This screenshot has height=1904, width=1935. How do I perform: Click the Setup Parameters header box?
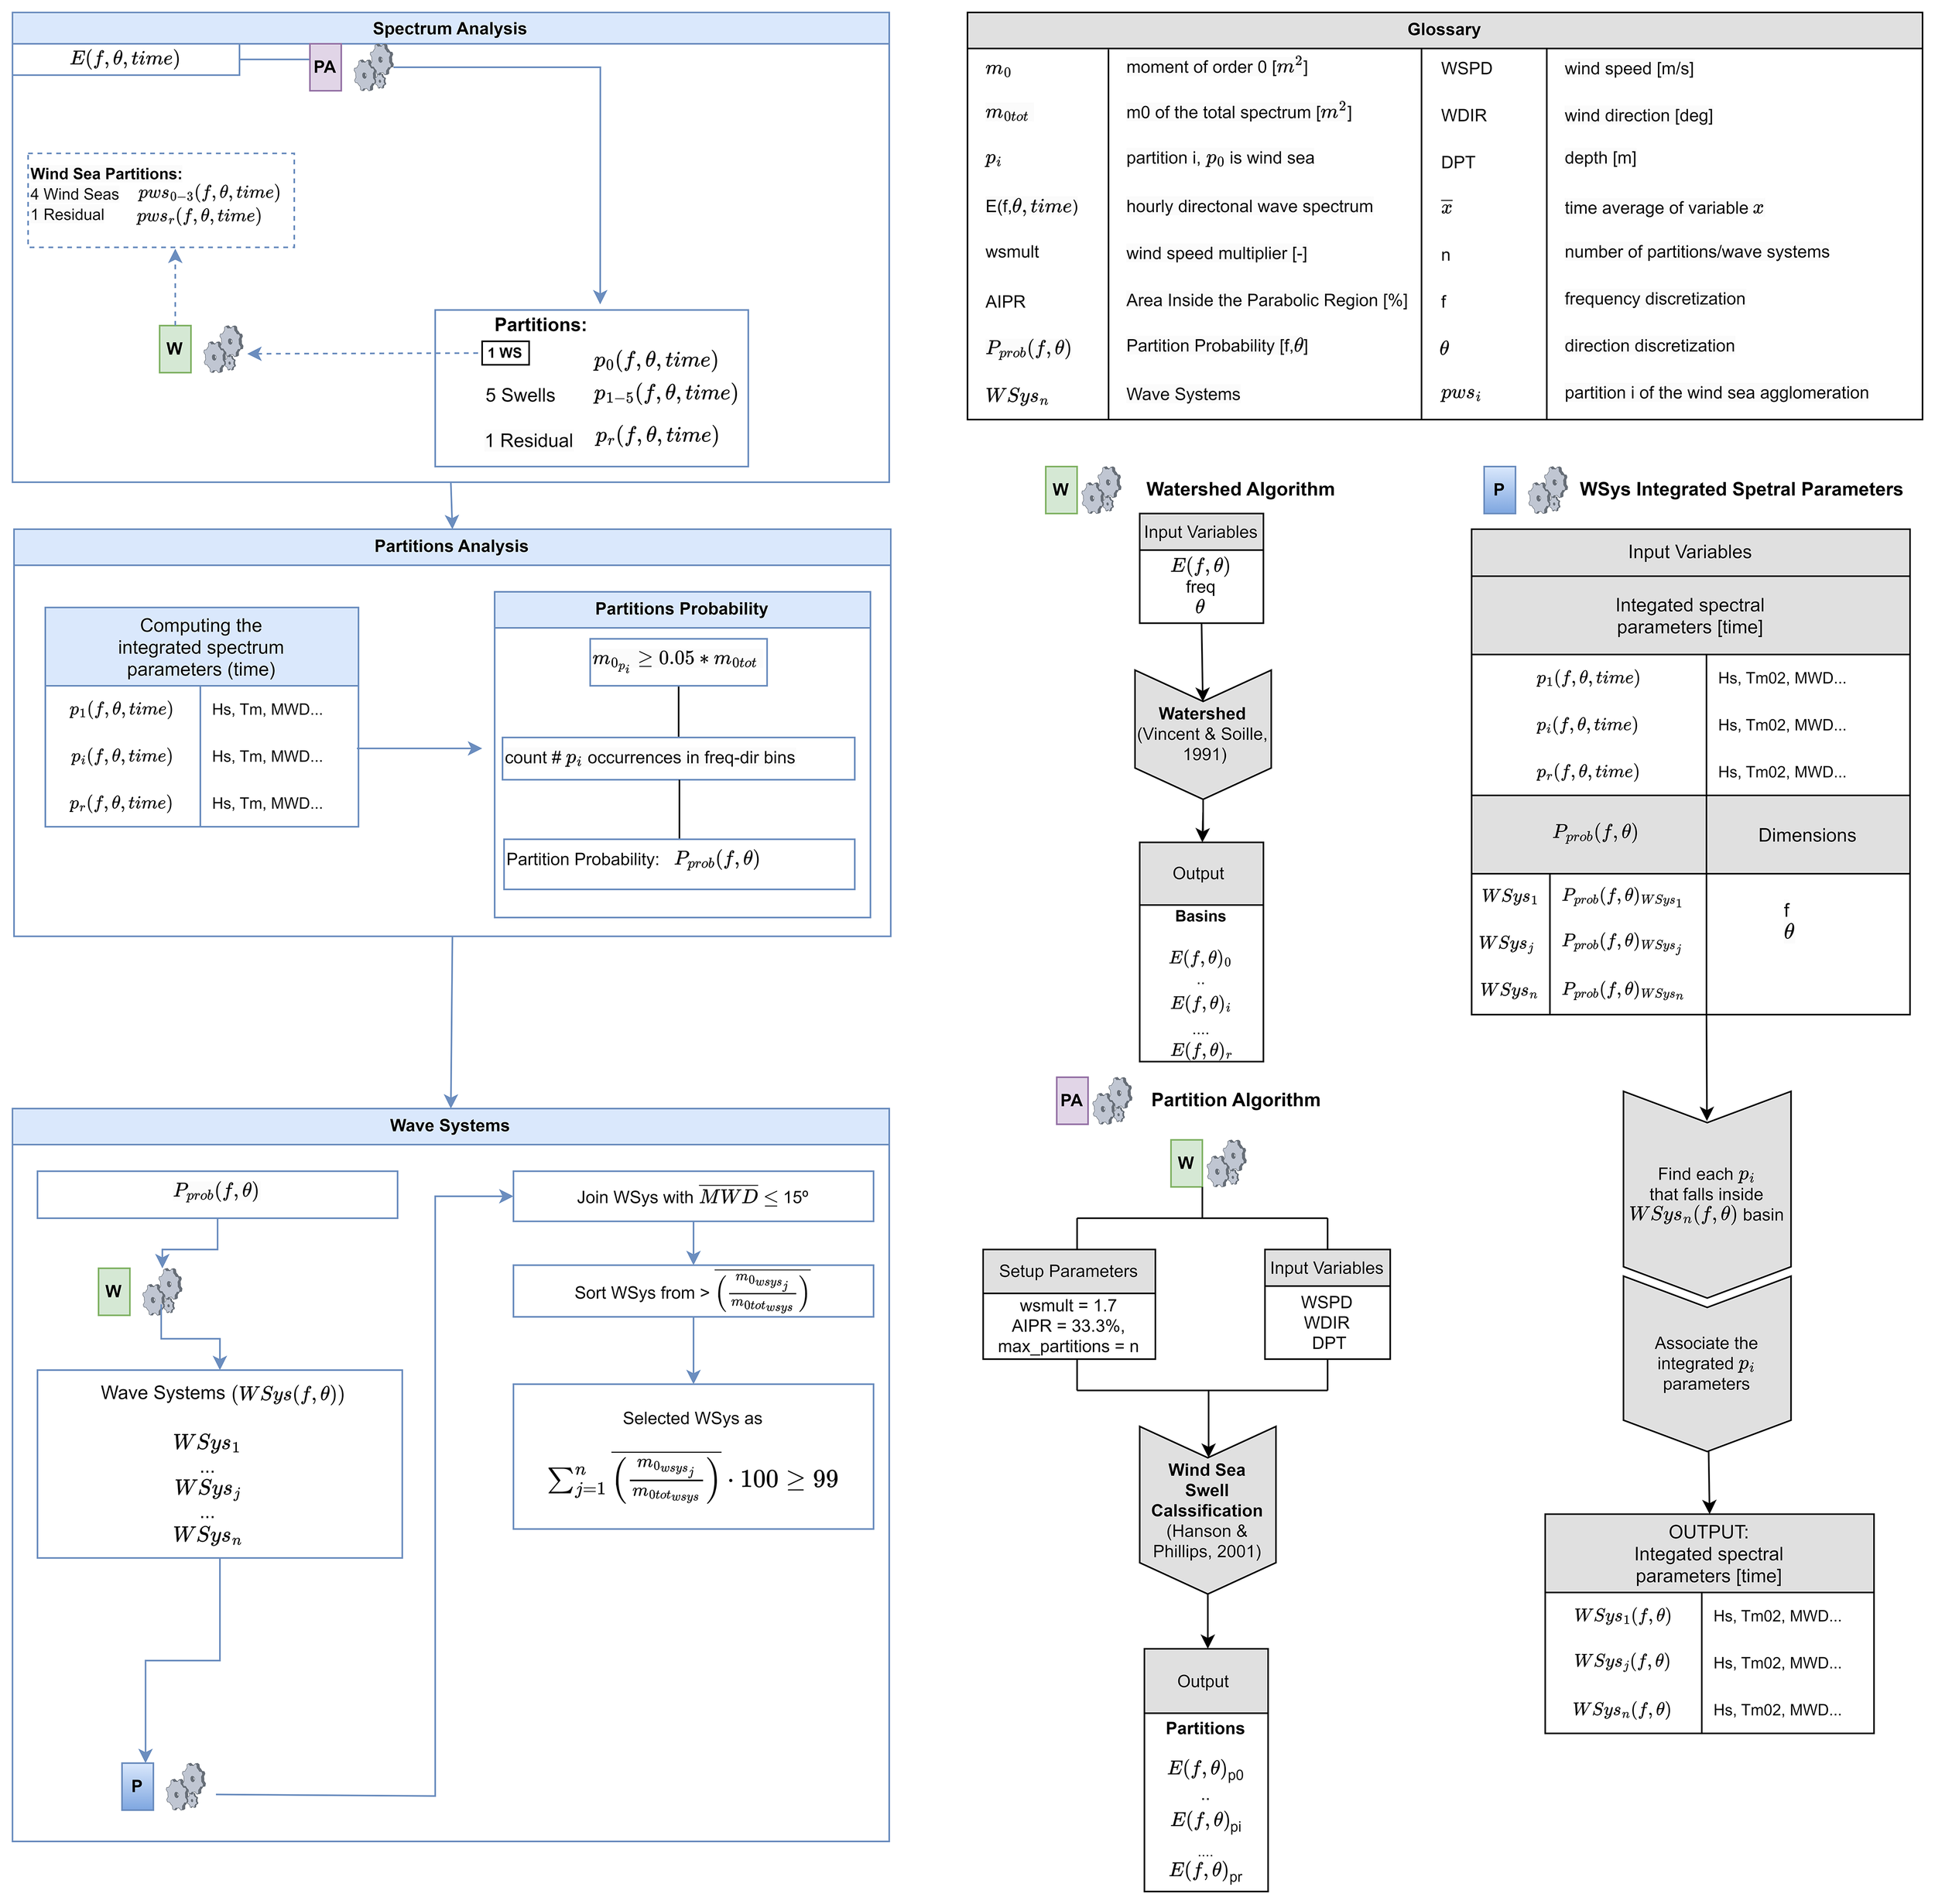click(x=1068, y=1271)
